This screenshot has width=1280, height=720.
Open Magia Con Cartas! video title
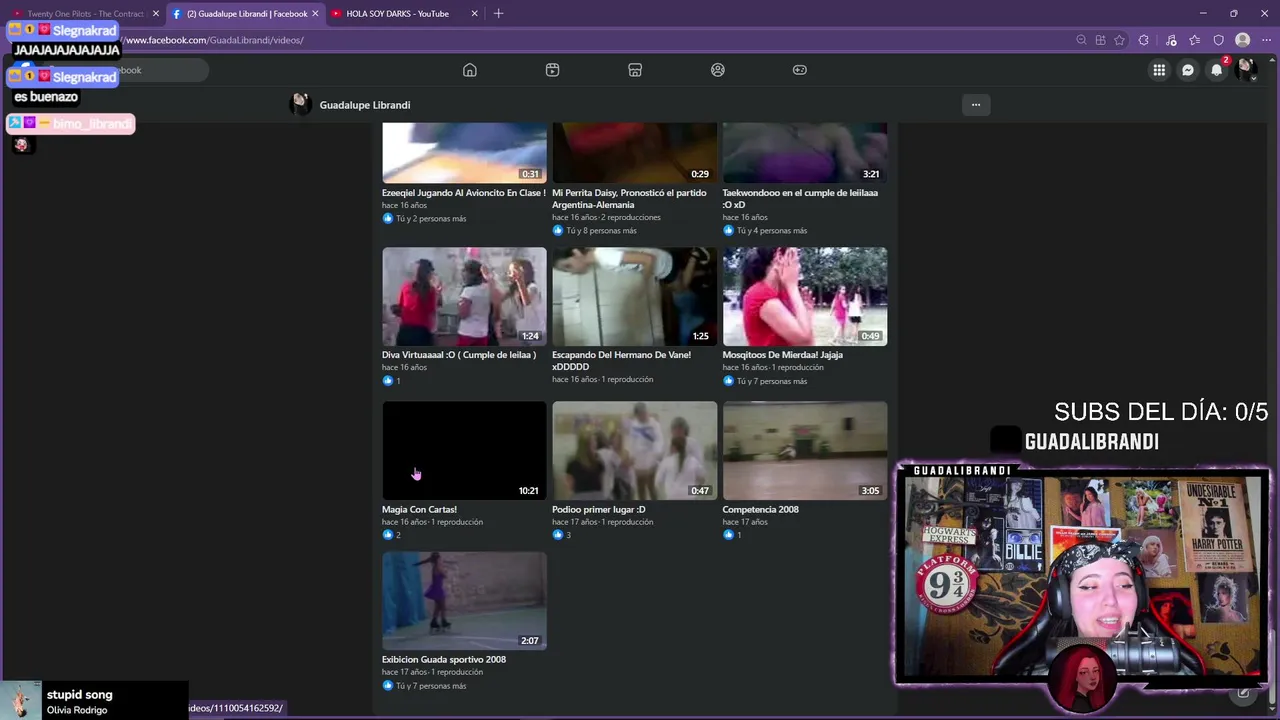(419, 509)
